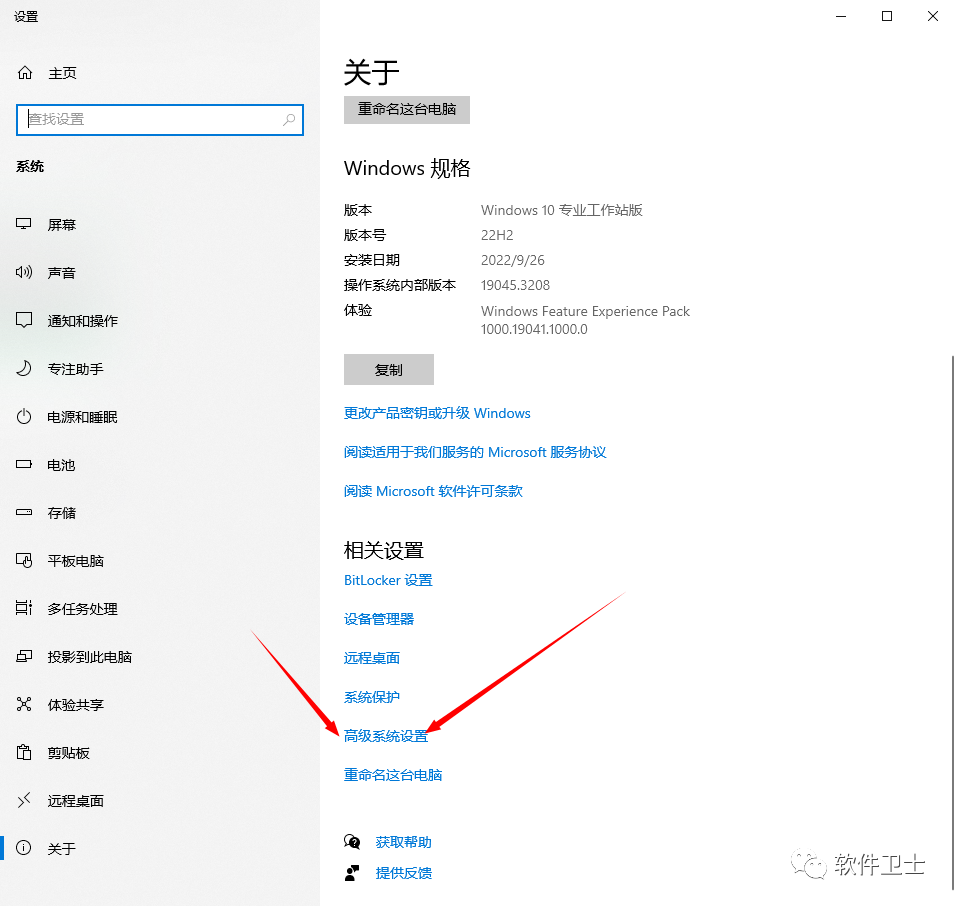Open 设备管理器 link
956x906 pixels.
[x=379, y=619]
